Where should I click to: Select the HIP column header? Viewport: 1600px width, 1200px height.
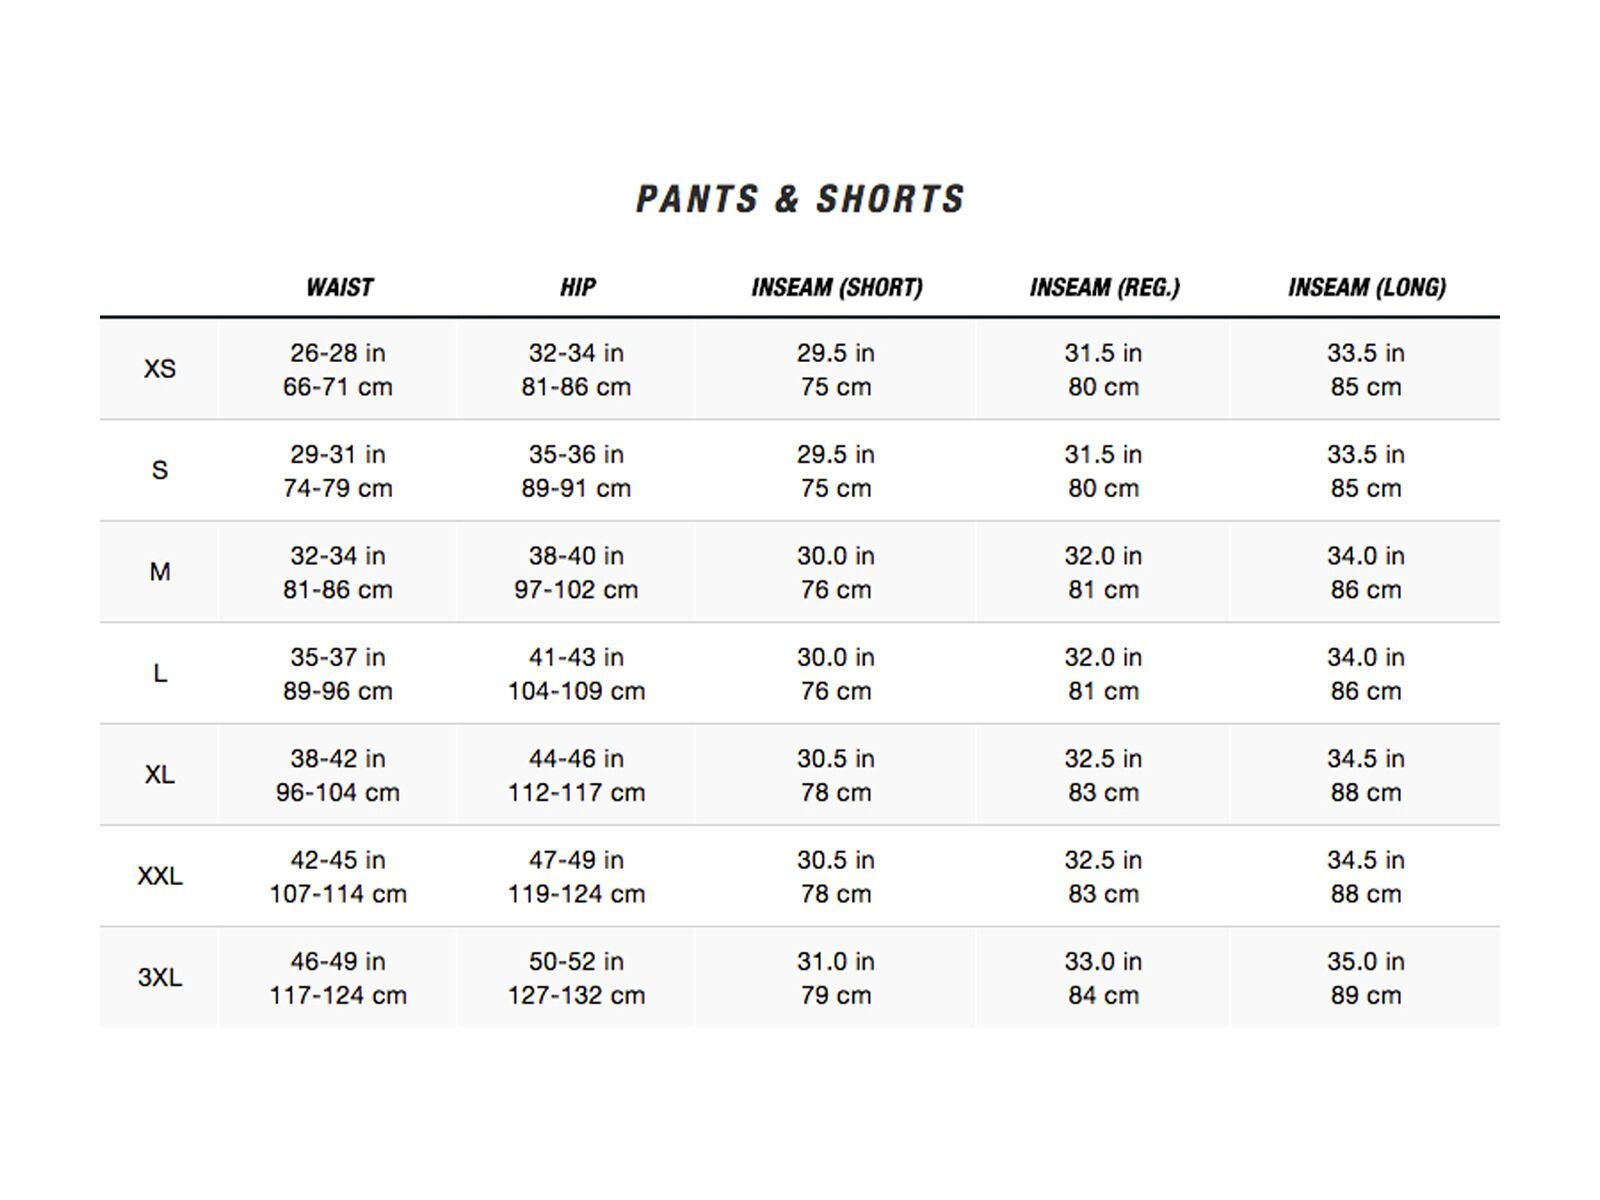click(x=577, y=288)
